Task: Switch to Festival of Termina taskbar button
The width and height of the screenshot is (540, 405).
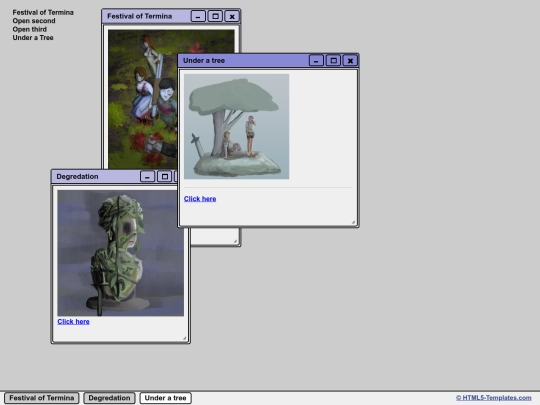Action: (42, 398)
